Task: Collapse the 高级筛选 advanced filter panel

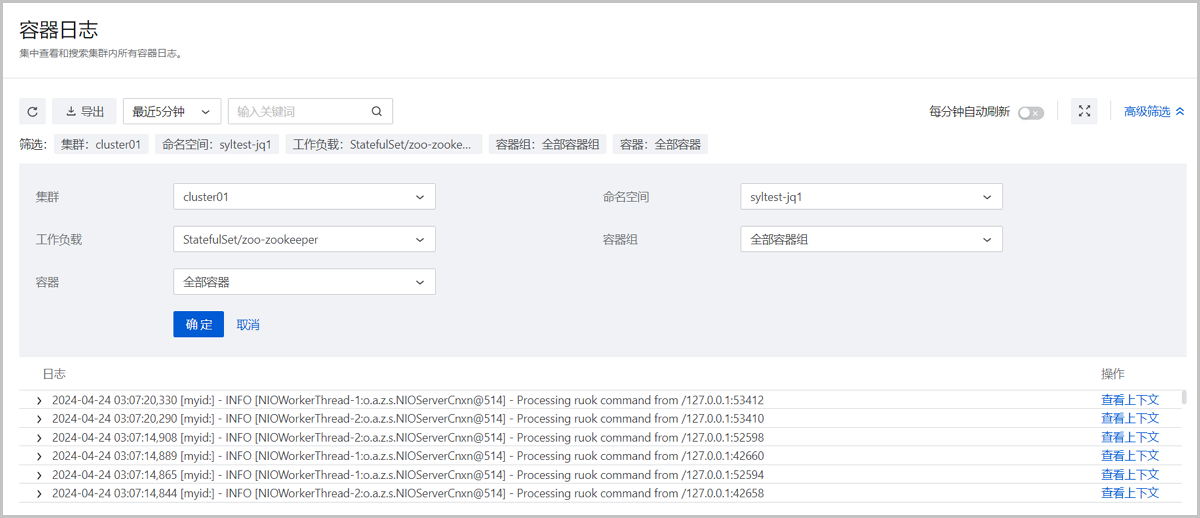Action: point(1154,112)
